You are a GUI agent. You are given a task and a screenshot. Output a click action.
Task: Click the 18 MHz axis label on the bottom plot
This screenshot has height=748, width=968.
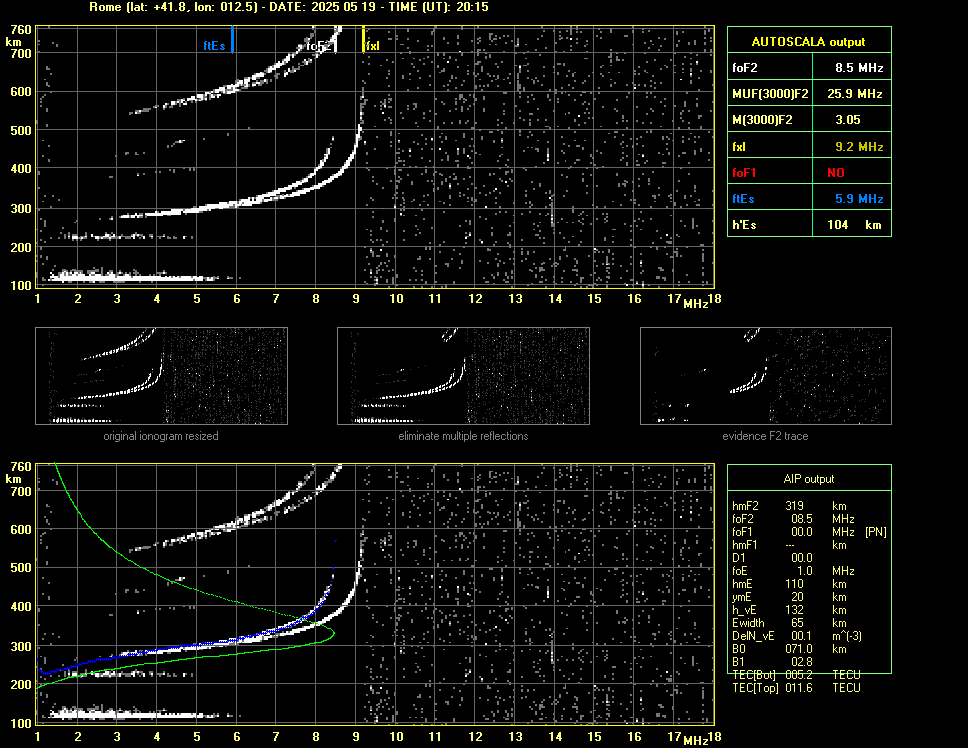pos(714,737)
